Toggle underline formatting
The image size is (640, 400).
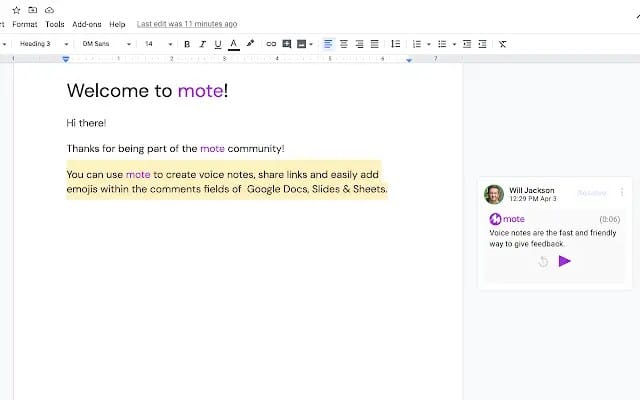coord(217,44)
